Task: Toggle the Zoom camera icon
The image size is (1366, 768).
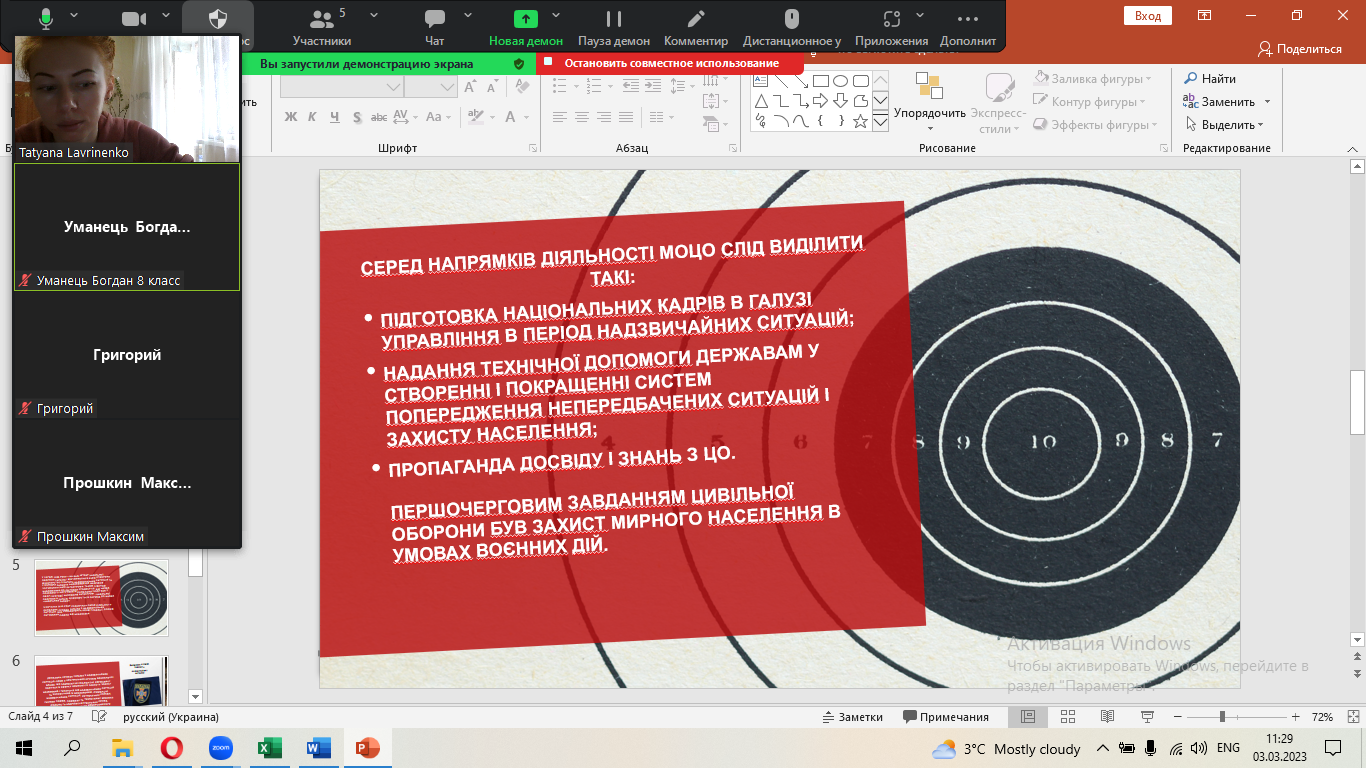Action: 134,19
